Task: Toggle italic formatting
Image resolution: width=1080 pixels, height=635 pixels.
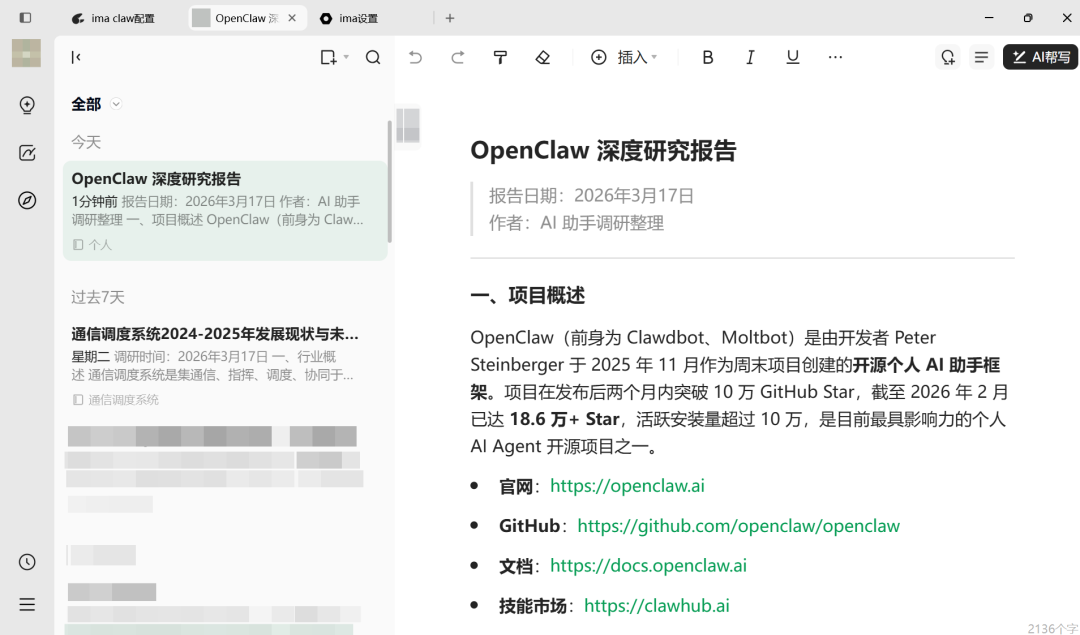Action: (x=750, y=57)
